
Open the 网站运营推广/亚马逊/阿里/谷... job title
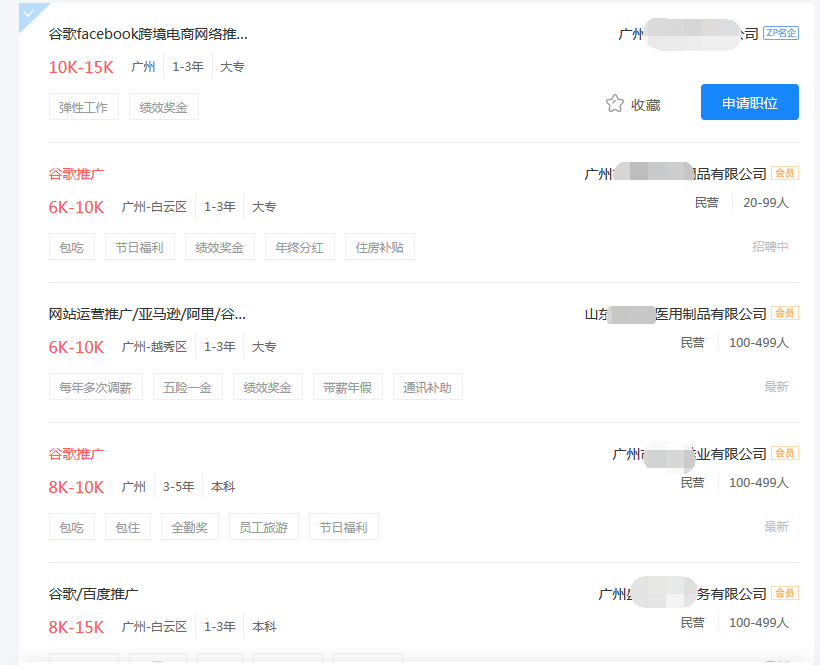(x=147, y=314)
